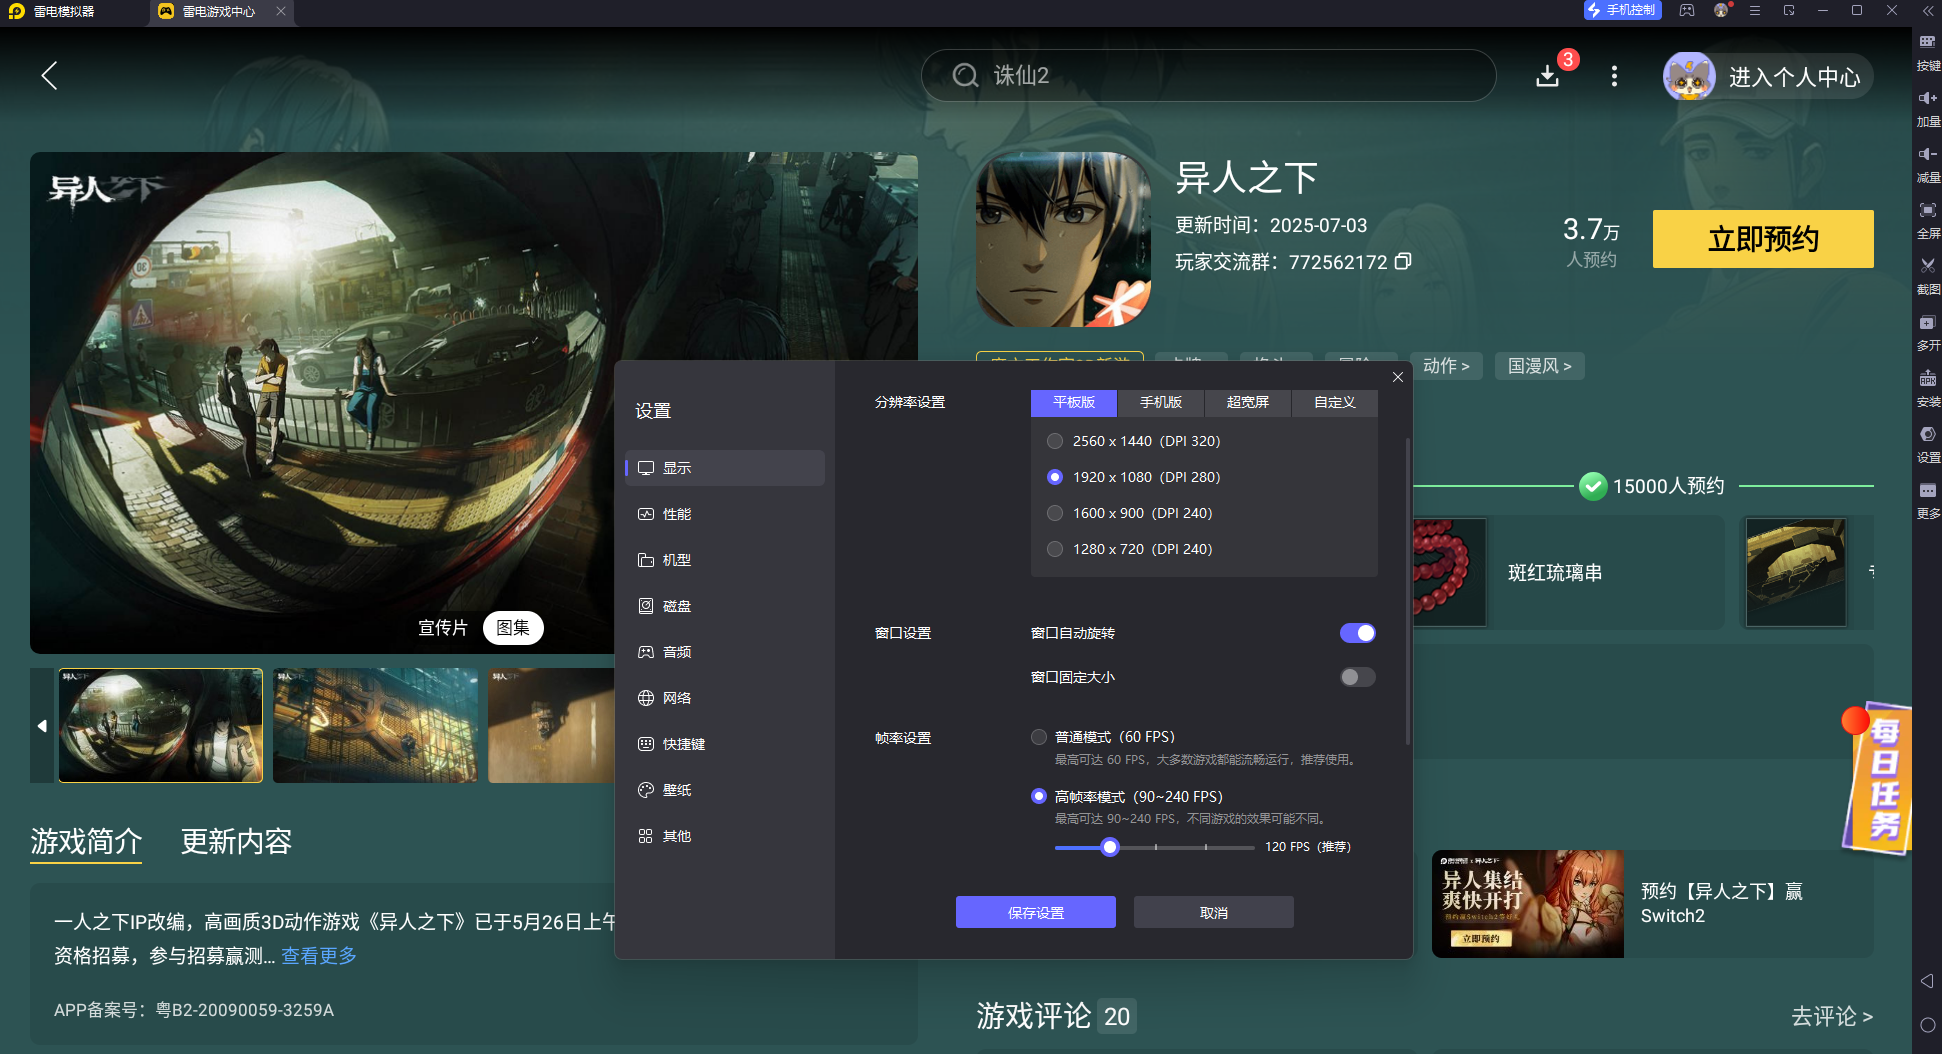Collapse the right sidebar with the double-chevron

1927,10
